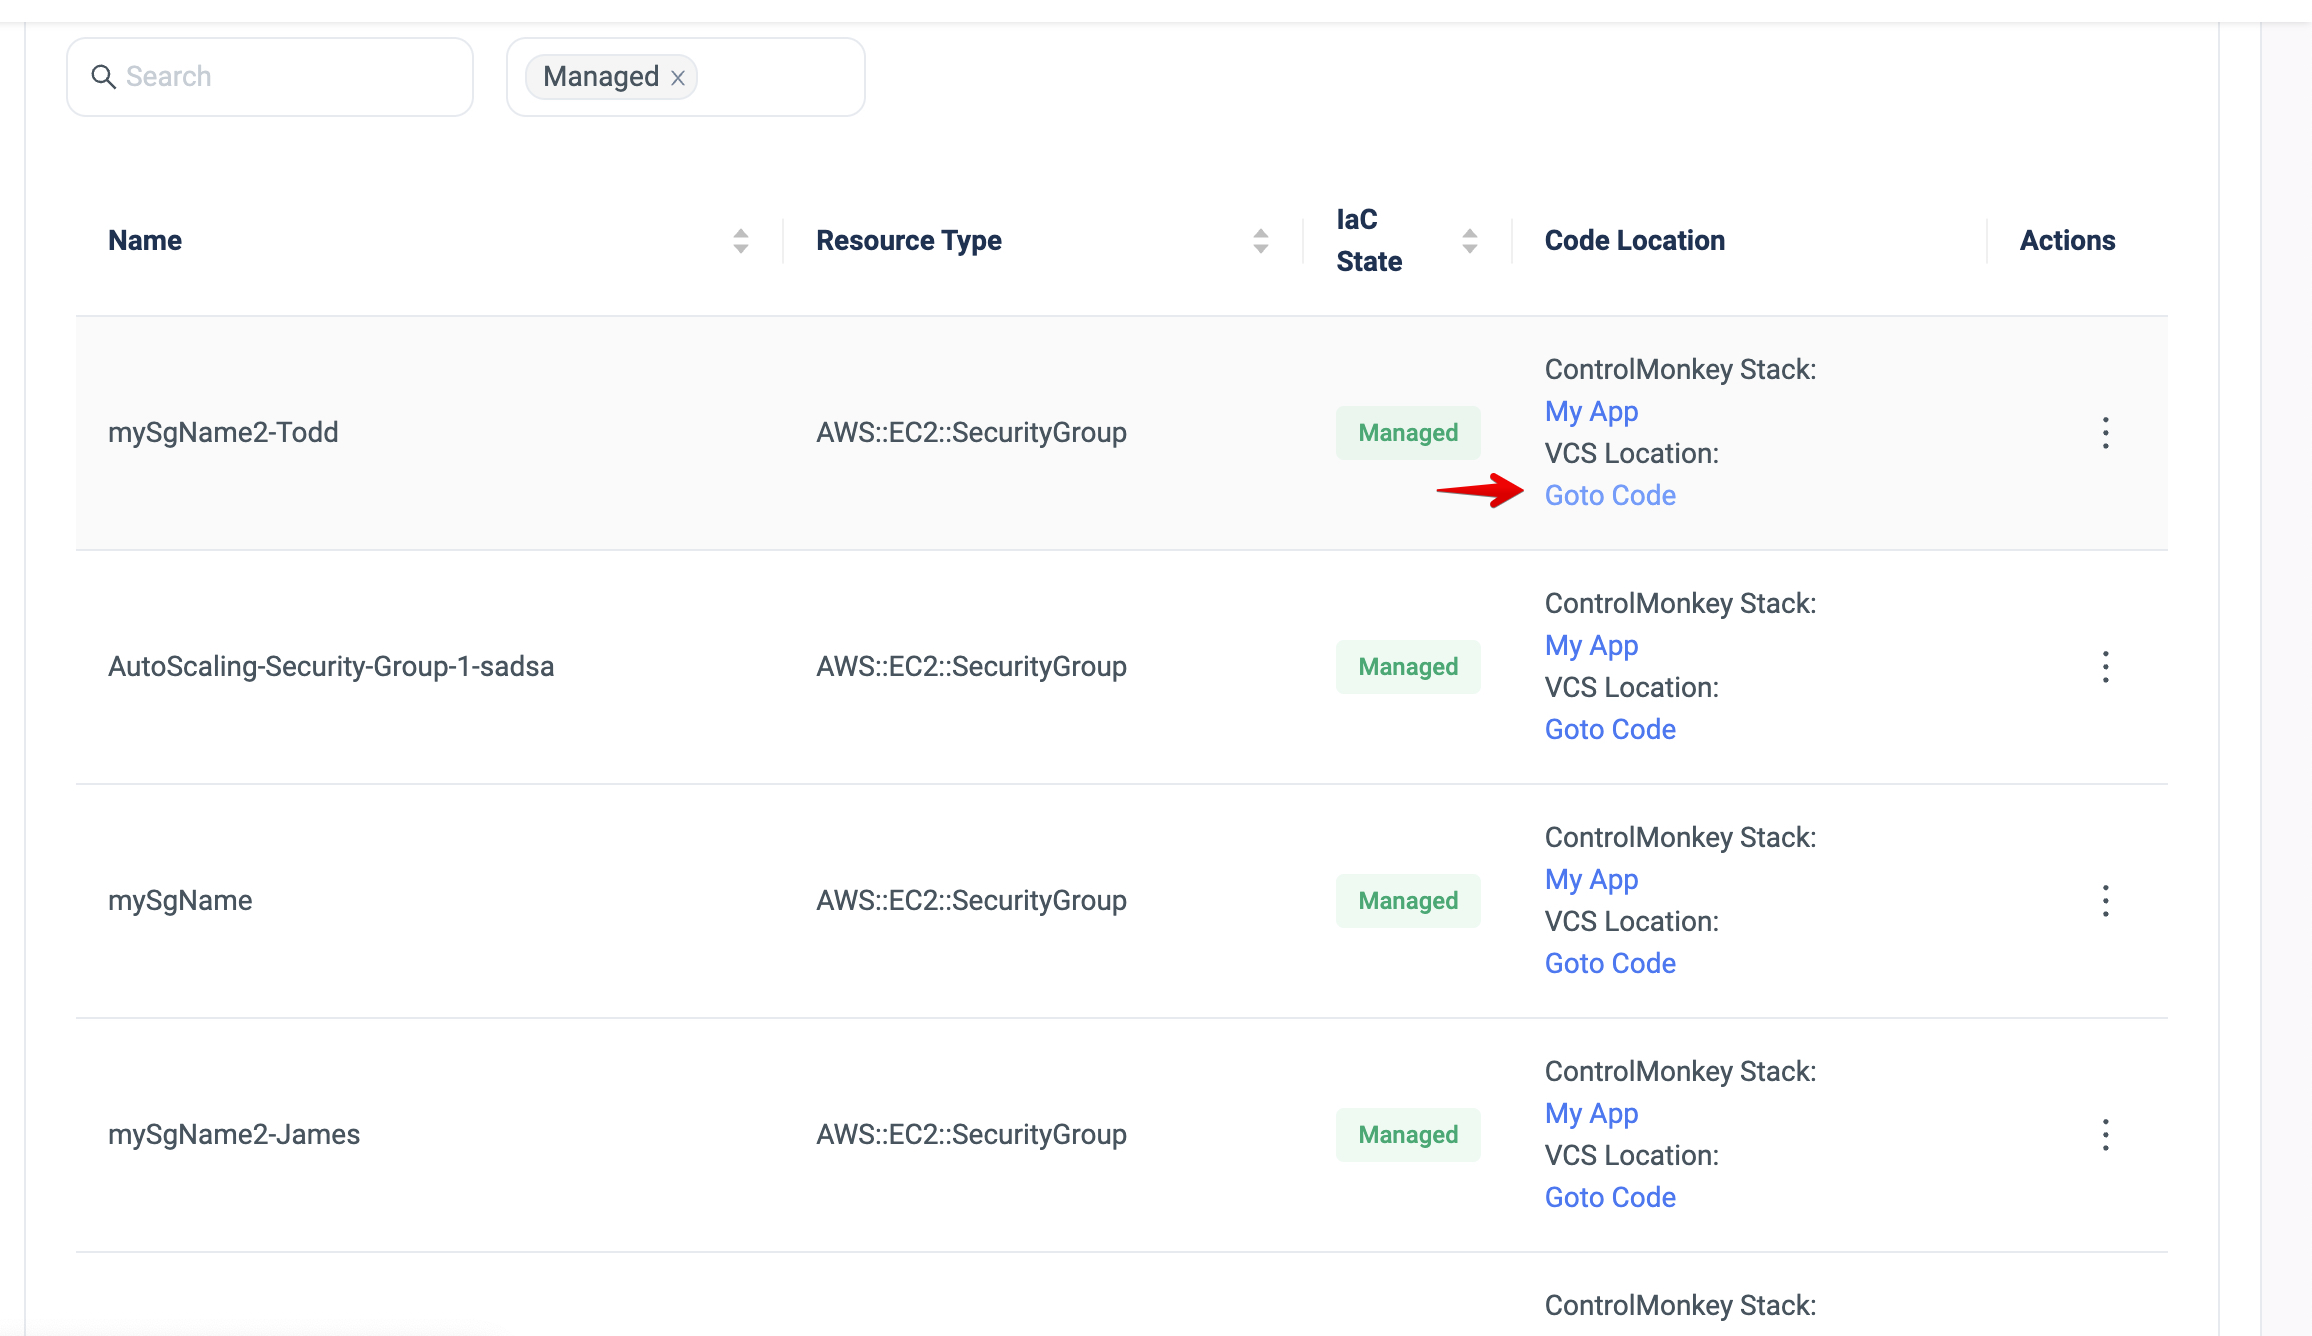Open the Managed filter dropdown box
Image resolution: width=2312 pixels, height=1336 pixels.
[x=686, y=77]
